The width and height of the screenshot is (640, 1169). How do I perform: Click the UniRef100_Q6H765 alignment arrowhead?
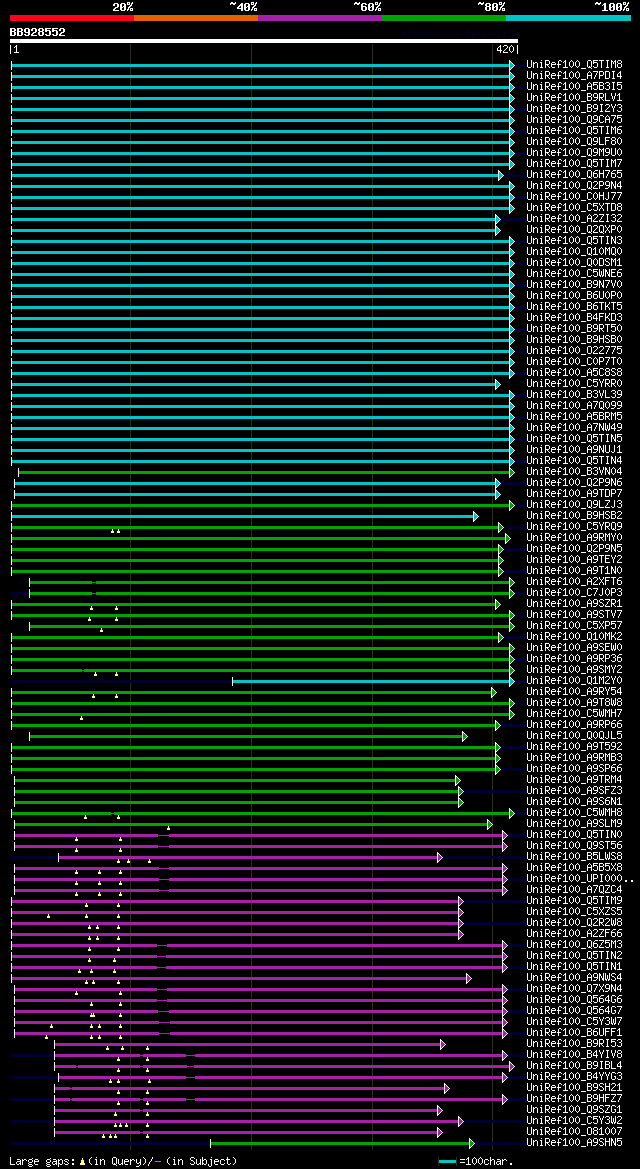[501, 175]
